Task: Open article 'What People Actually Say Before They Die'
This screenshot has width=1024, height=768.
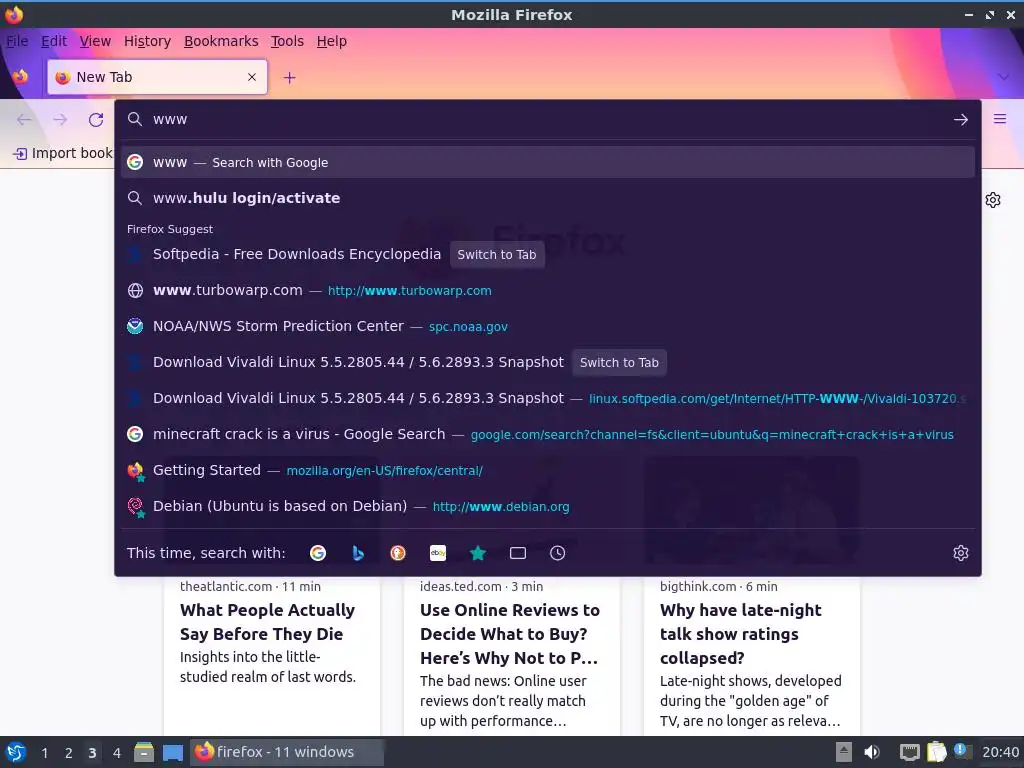Action: point(267,622)
